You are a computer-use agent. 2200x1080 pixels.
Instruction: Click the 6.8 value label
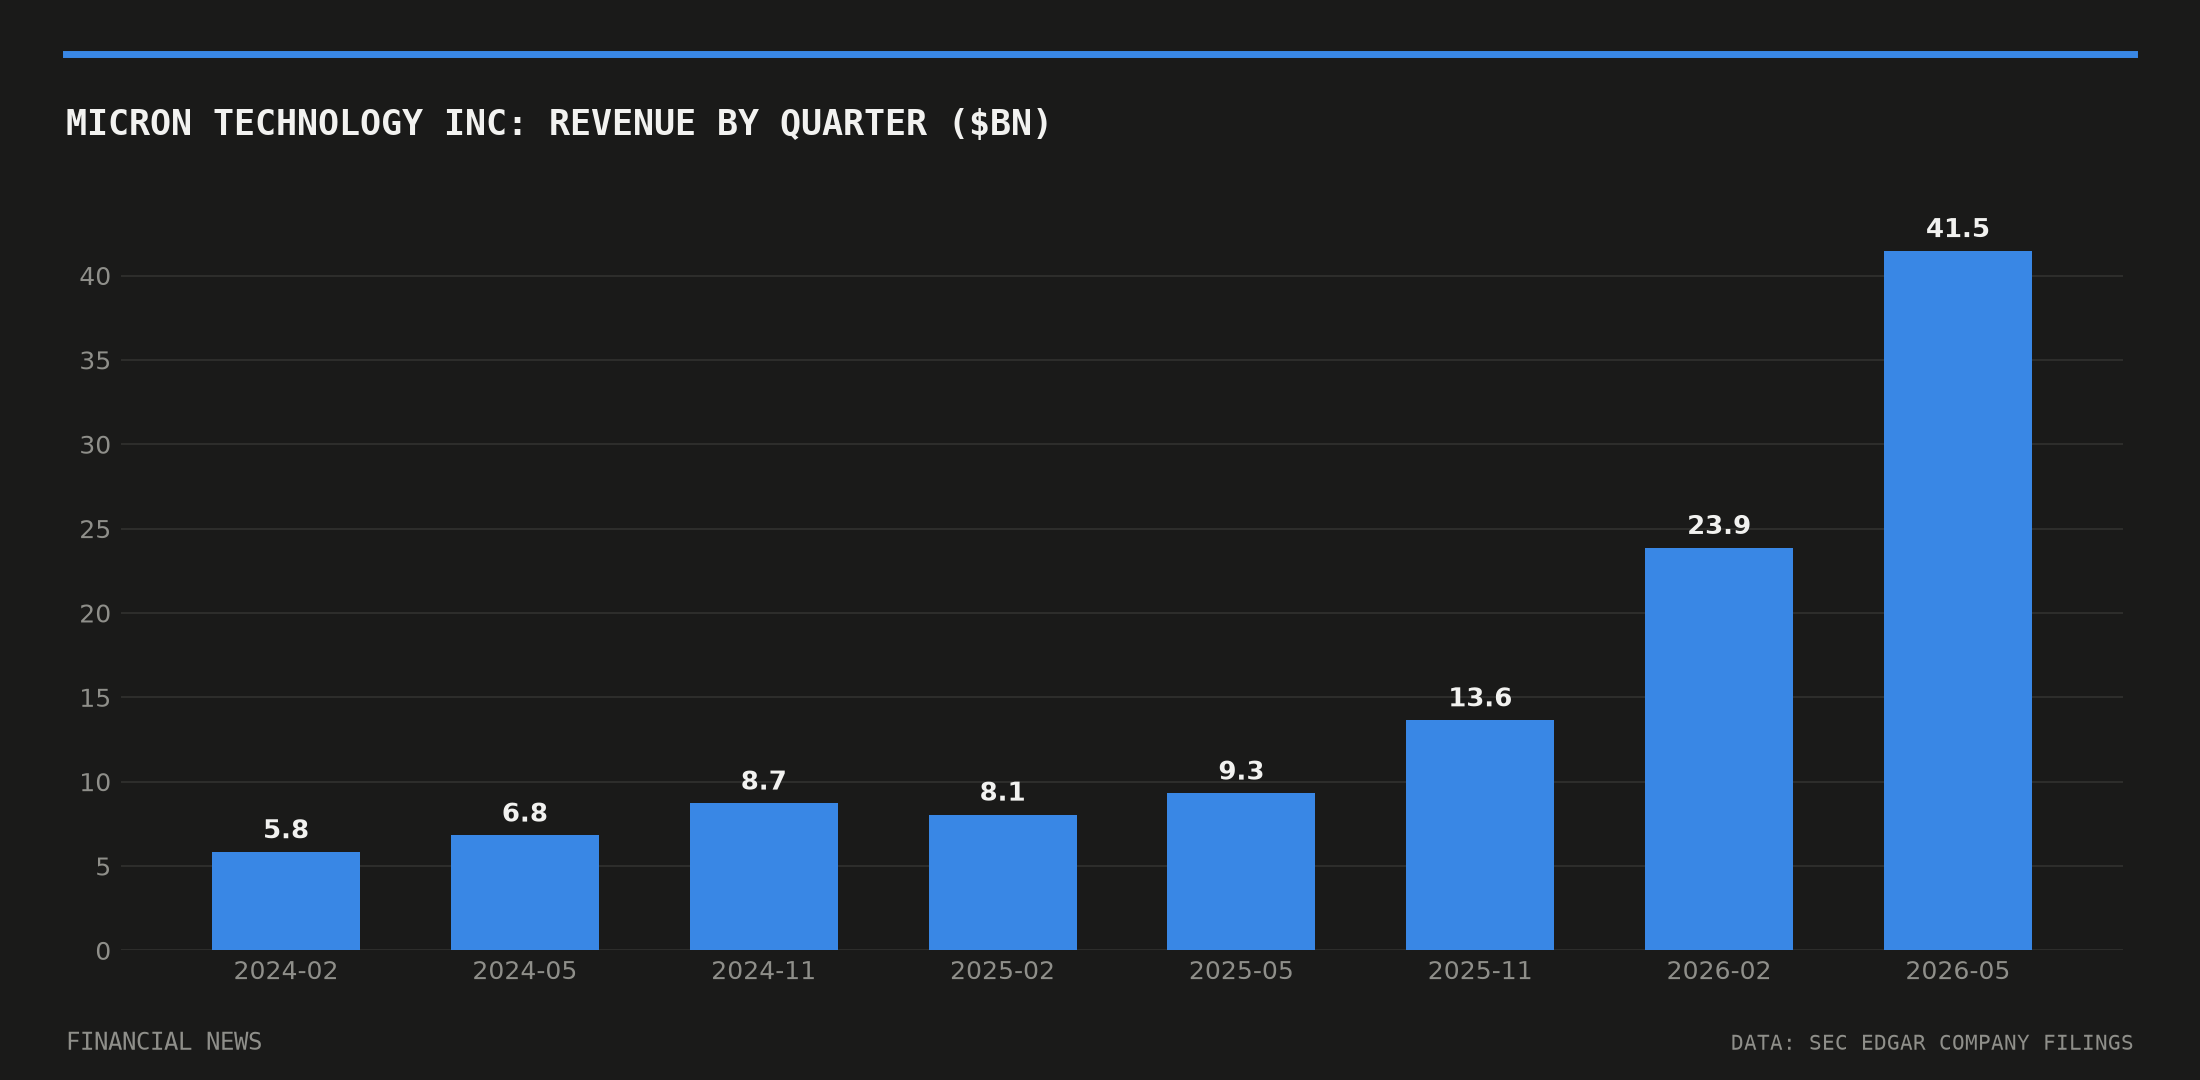[525, 813]
